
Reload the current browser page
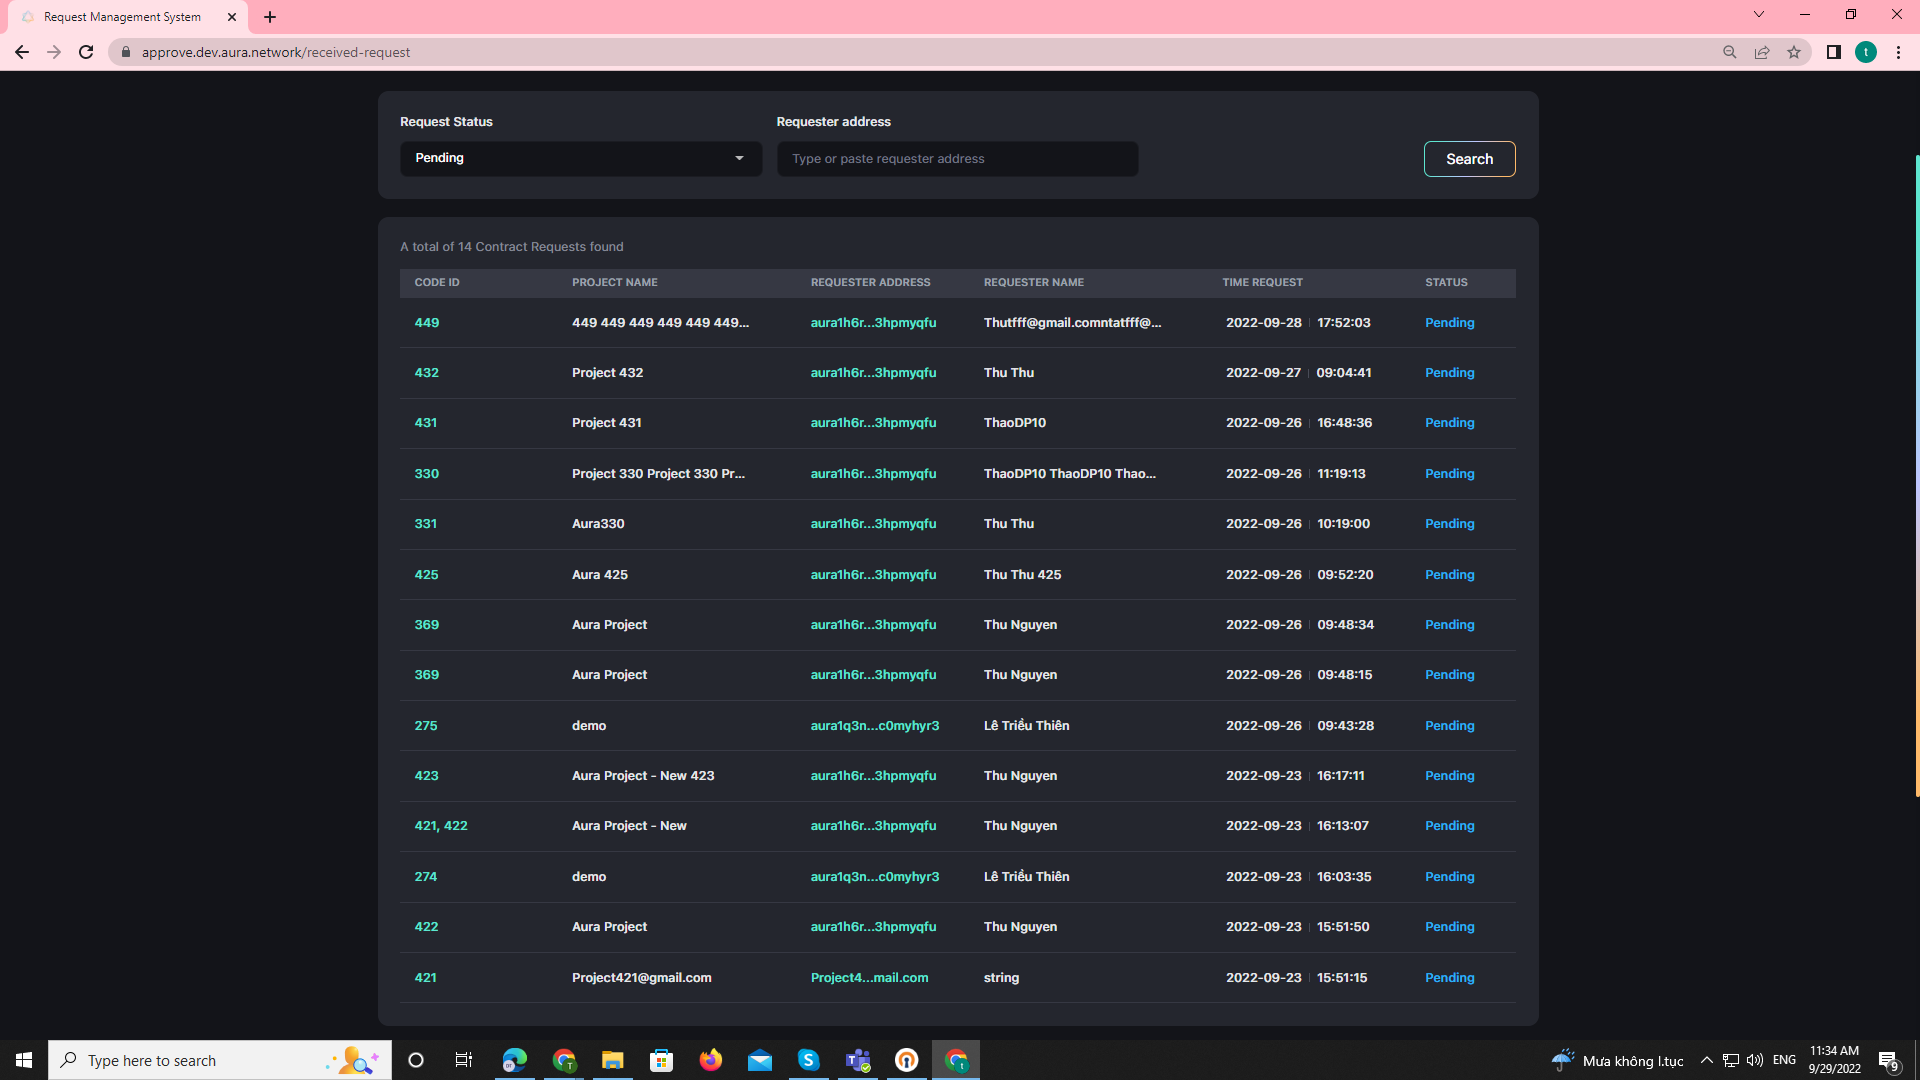point(86,52)
